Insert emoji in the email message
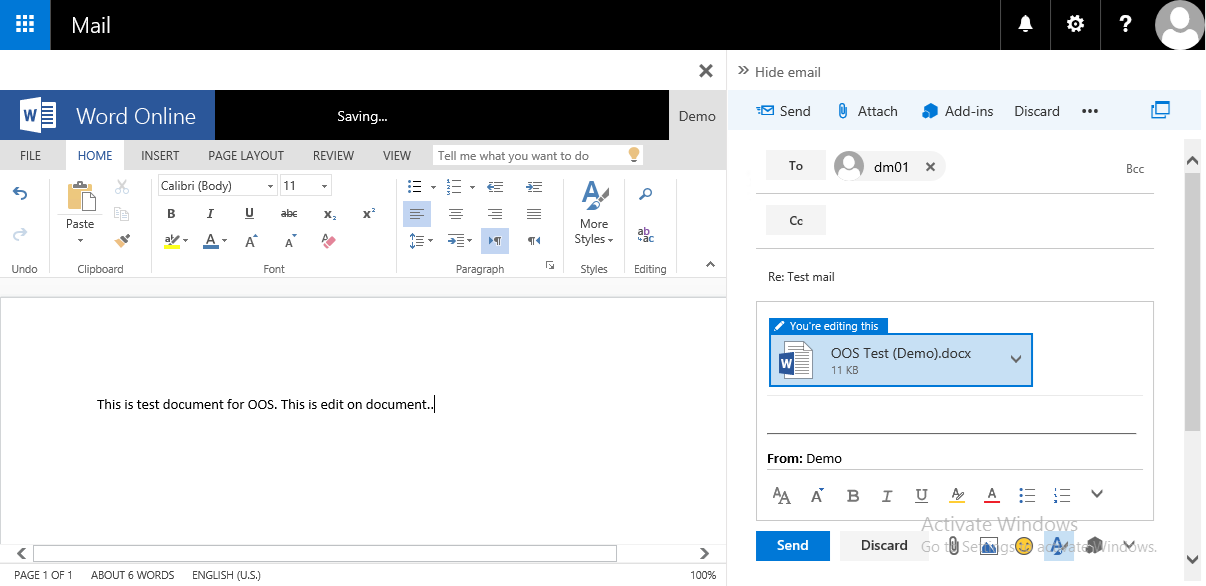The image size is (1206, 586). [x=1023, y=546]
